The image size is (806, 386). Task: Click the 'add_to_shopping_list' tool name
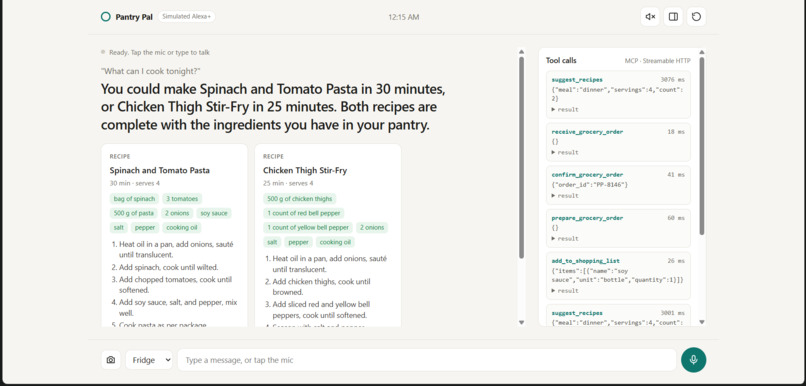pyautogui.click(x=585, y=261)
